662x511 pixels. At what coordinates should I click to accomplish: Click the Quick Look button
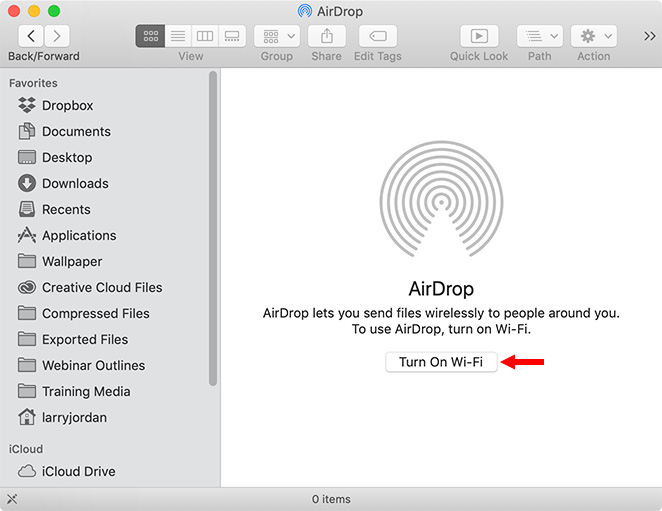(479, 36)
